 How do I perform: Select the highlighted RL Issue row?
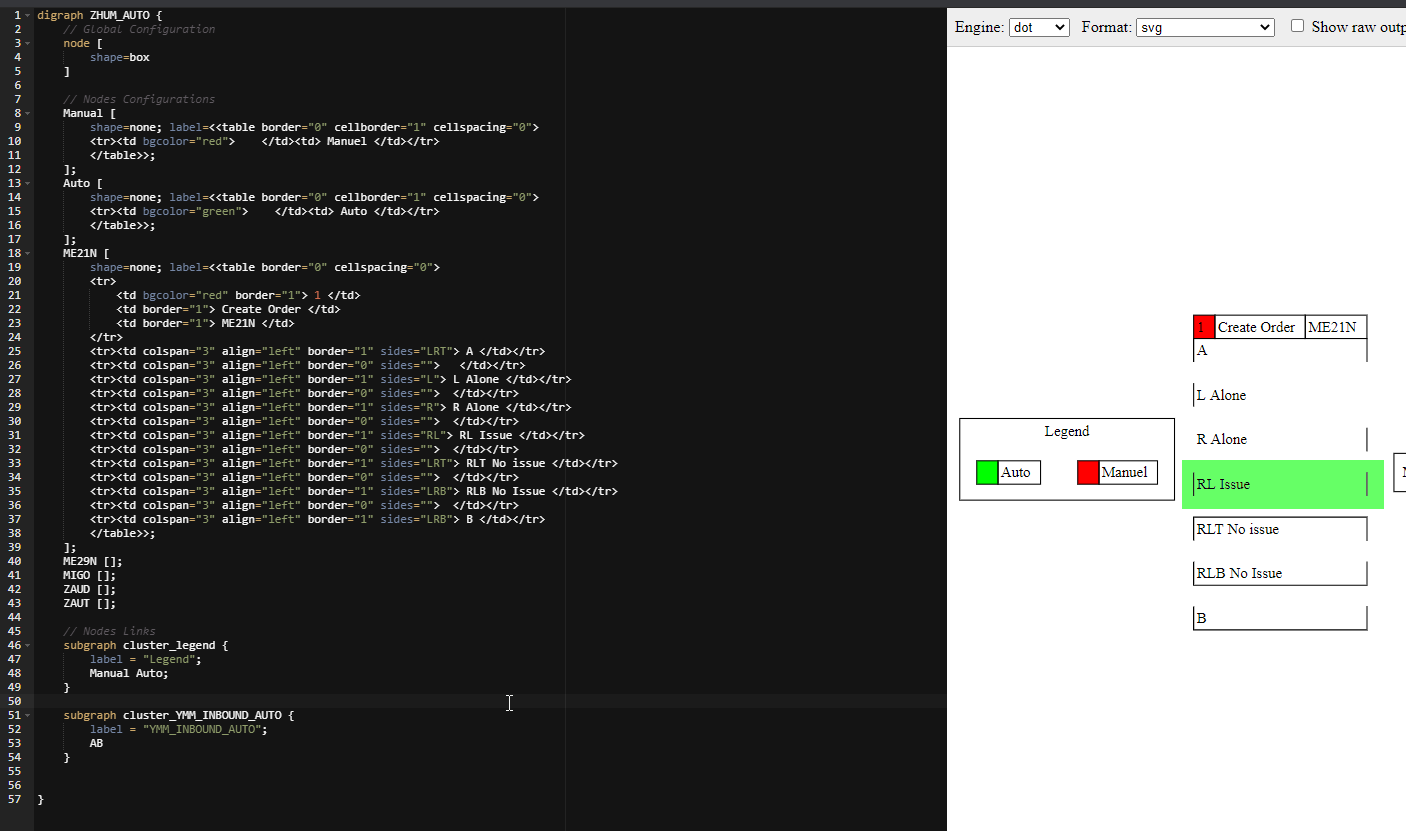1281,484
